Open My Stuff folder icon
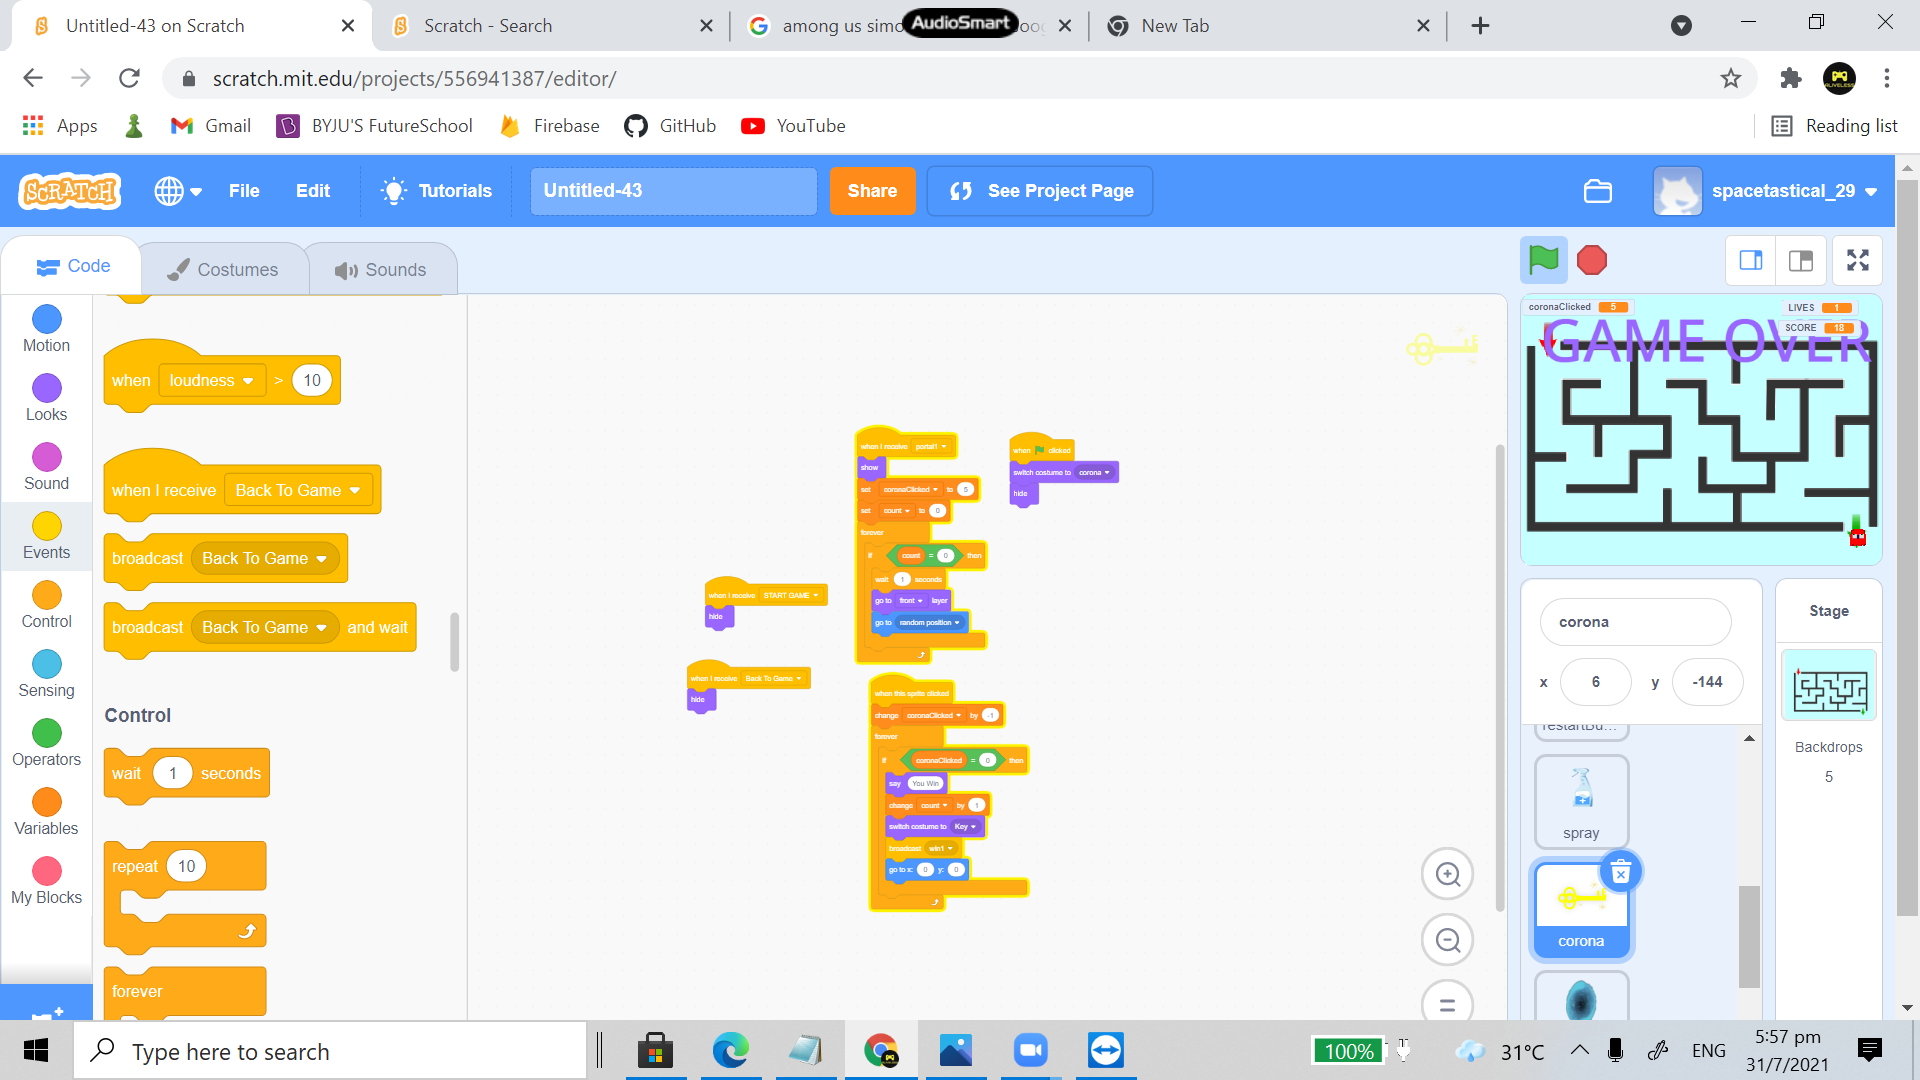Screen dimensions: 1920x1080 pyautogui.click(x=1597, y=191)
